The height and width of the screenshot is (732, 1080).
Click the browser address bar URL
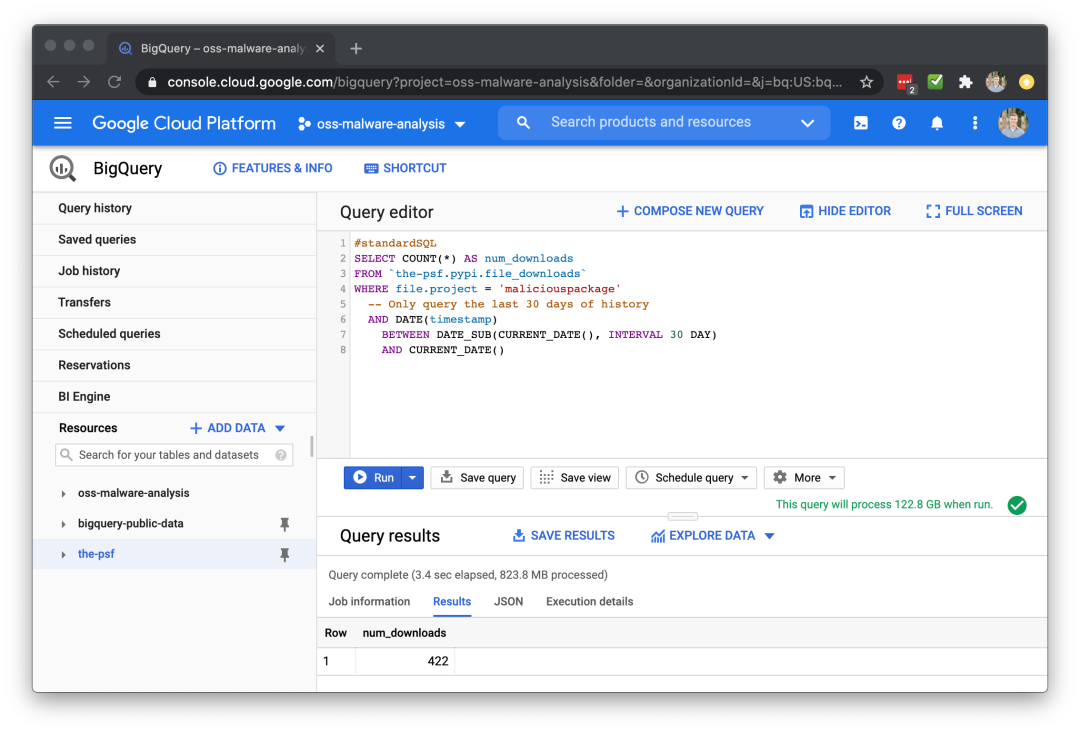click(504, 83)
